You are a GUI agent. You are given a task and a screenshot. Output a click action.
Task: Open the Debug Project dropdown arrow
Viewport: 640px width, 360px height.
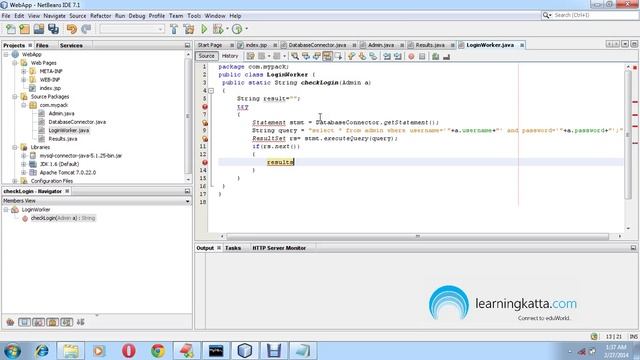coord(227,29)
